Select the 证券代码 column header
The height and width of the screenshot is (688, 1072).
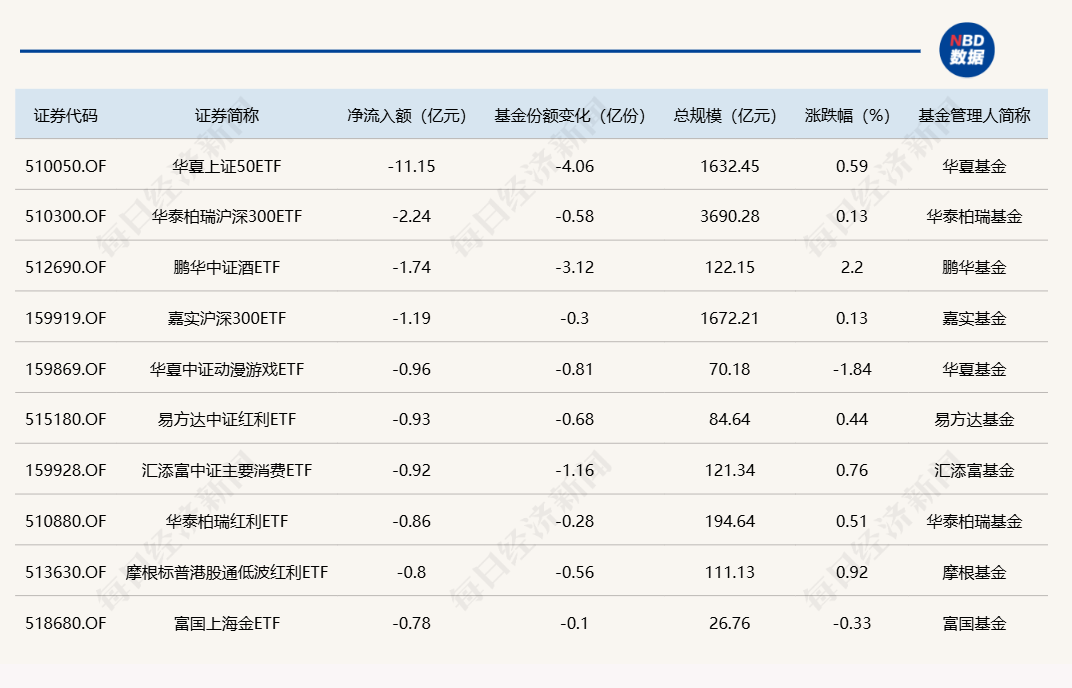tap(66, 116)
